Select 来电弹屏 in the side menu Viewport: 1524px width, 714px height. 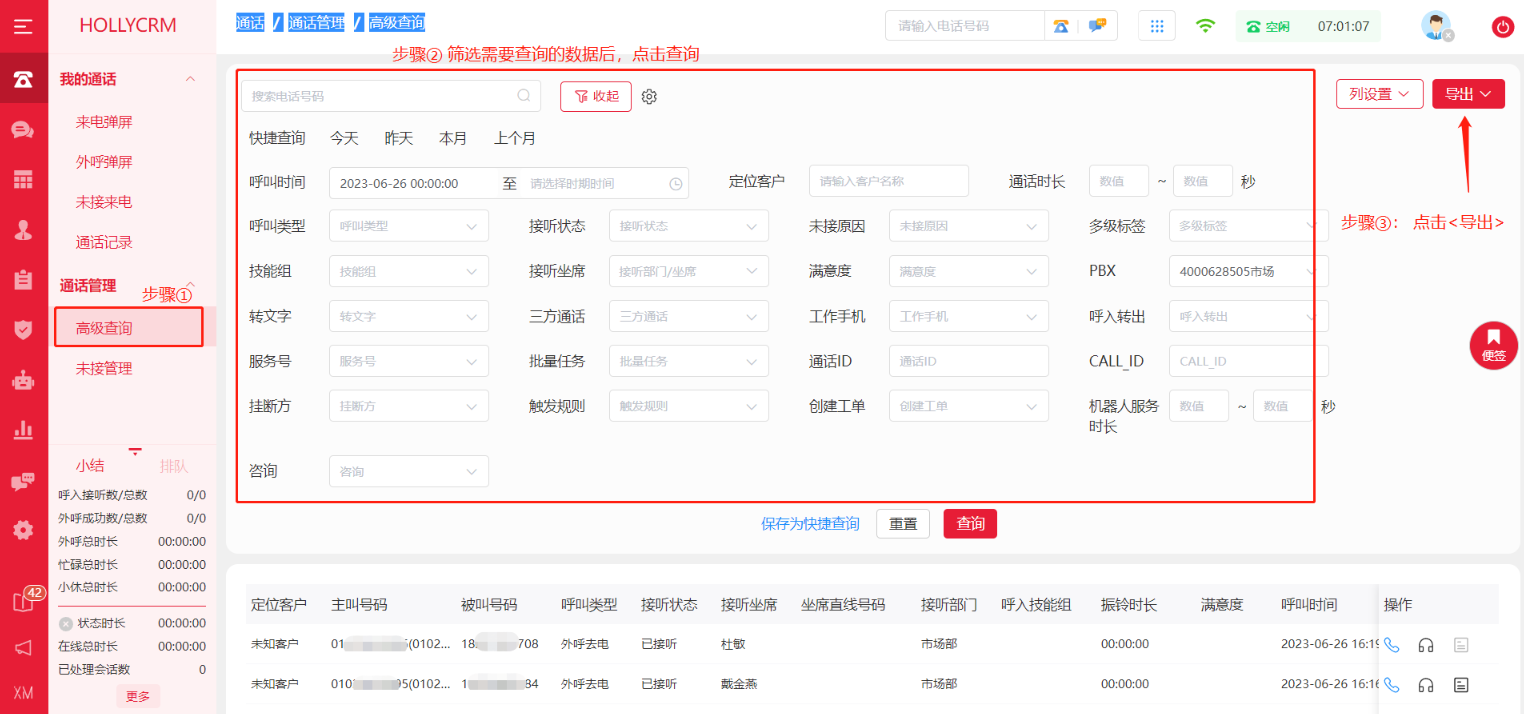click(x=104, y=122)
